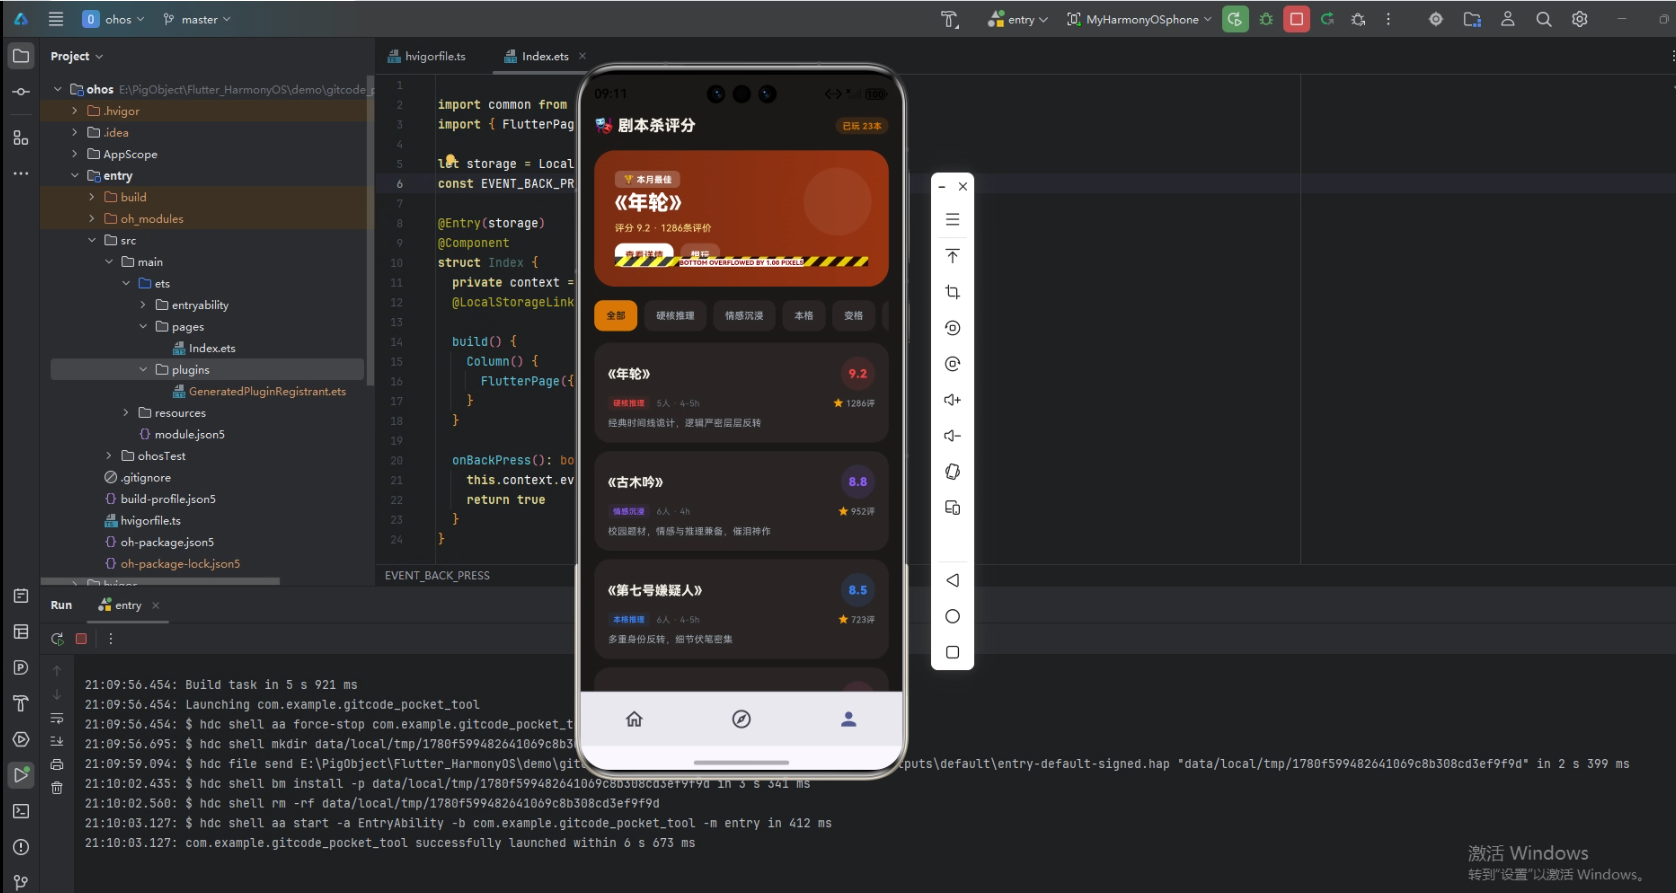Select 变格 filter chip
This screenshot has width=1676, height=893.
[853, 315]
